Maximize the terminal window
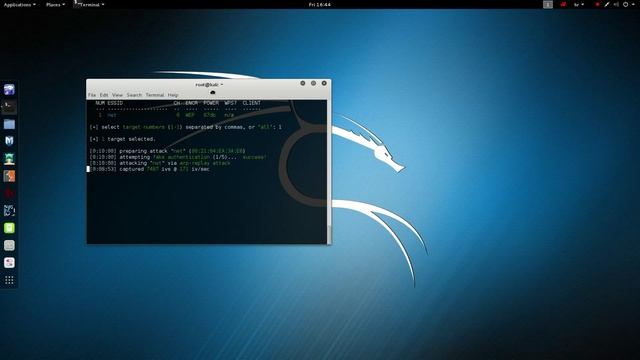This screenshot has height=360, width=640. [x=313, y=83]
